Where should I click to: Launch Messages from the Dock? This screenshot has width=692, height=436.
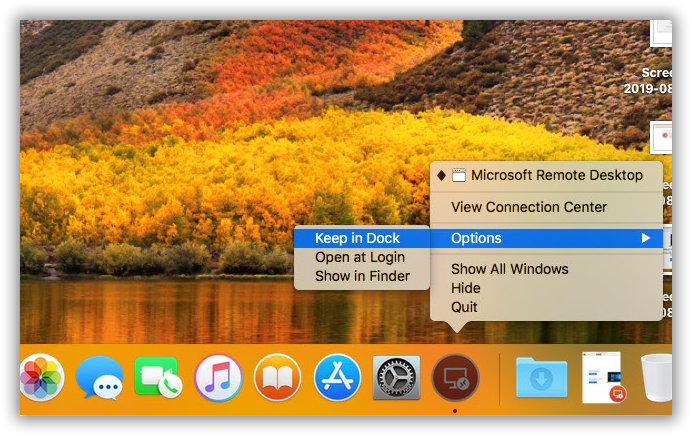[100, 379]
